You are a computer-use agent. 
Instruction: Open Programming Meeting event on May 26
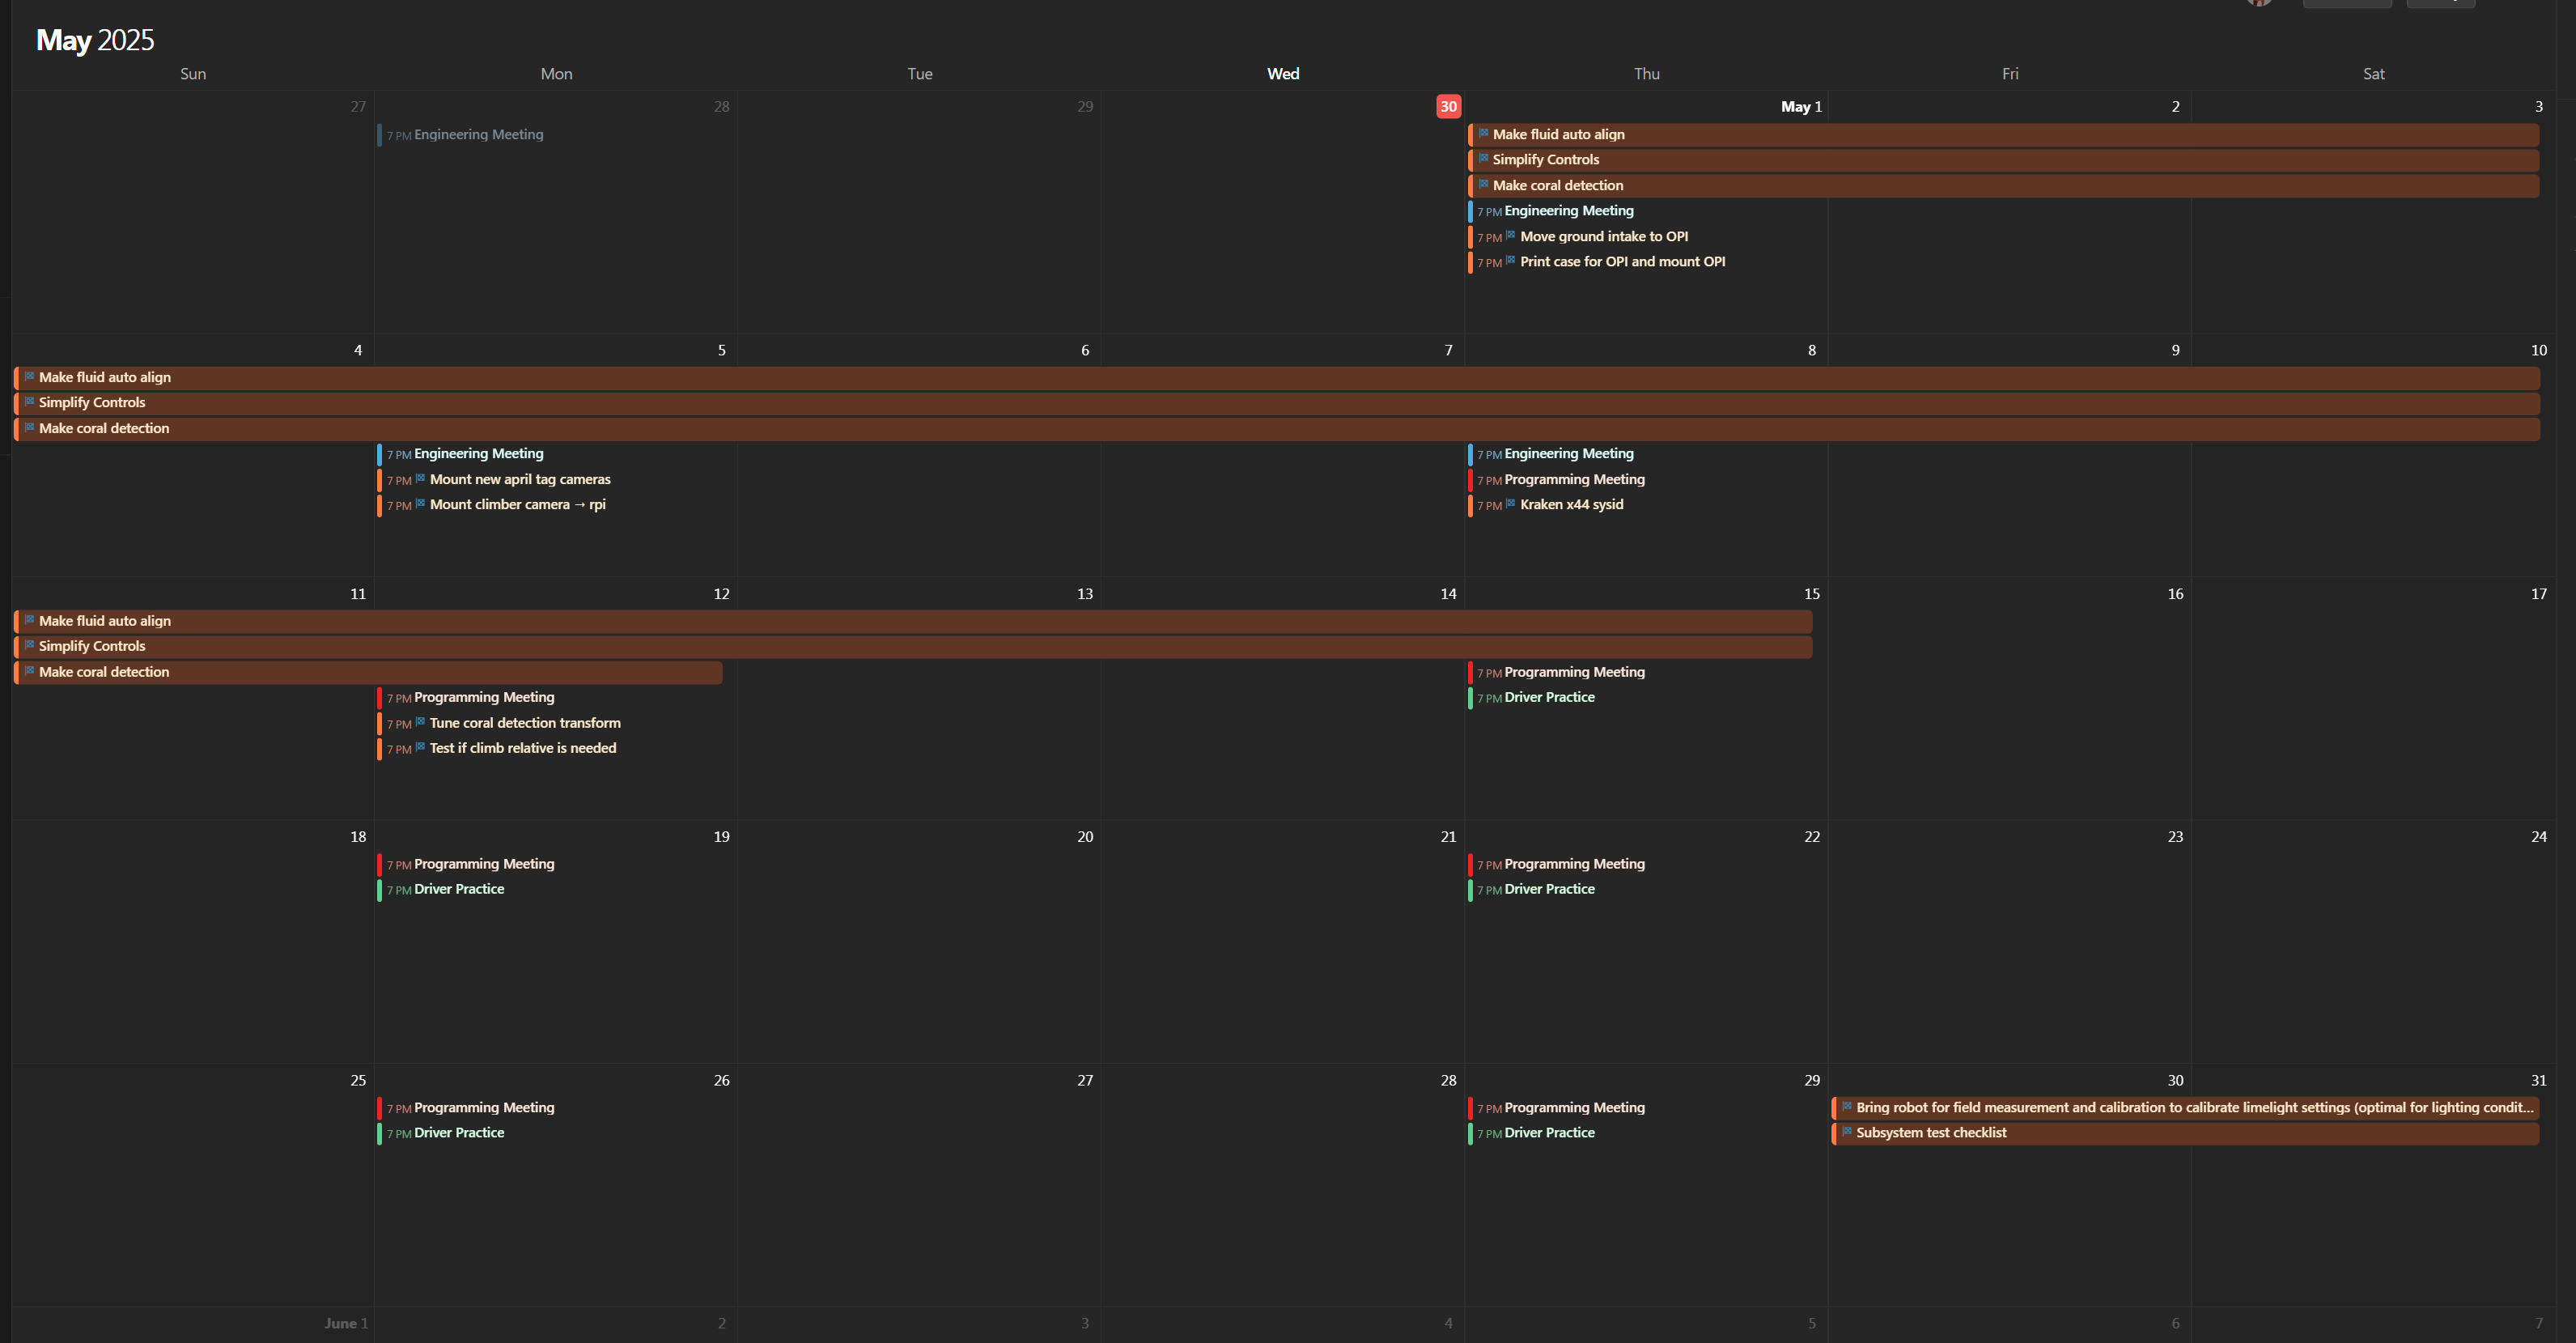[483, 1107]
